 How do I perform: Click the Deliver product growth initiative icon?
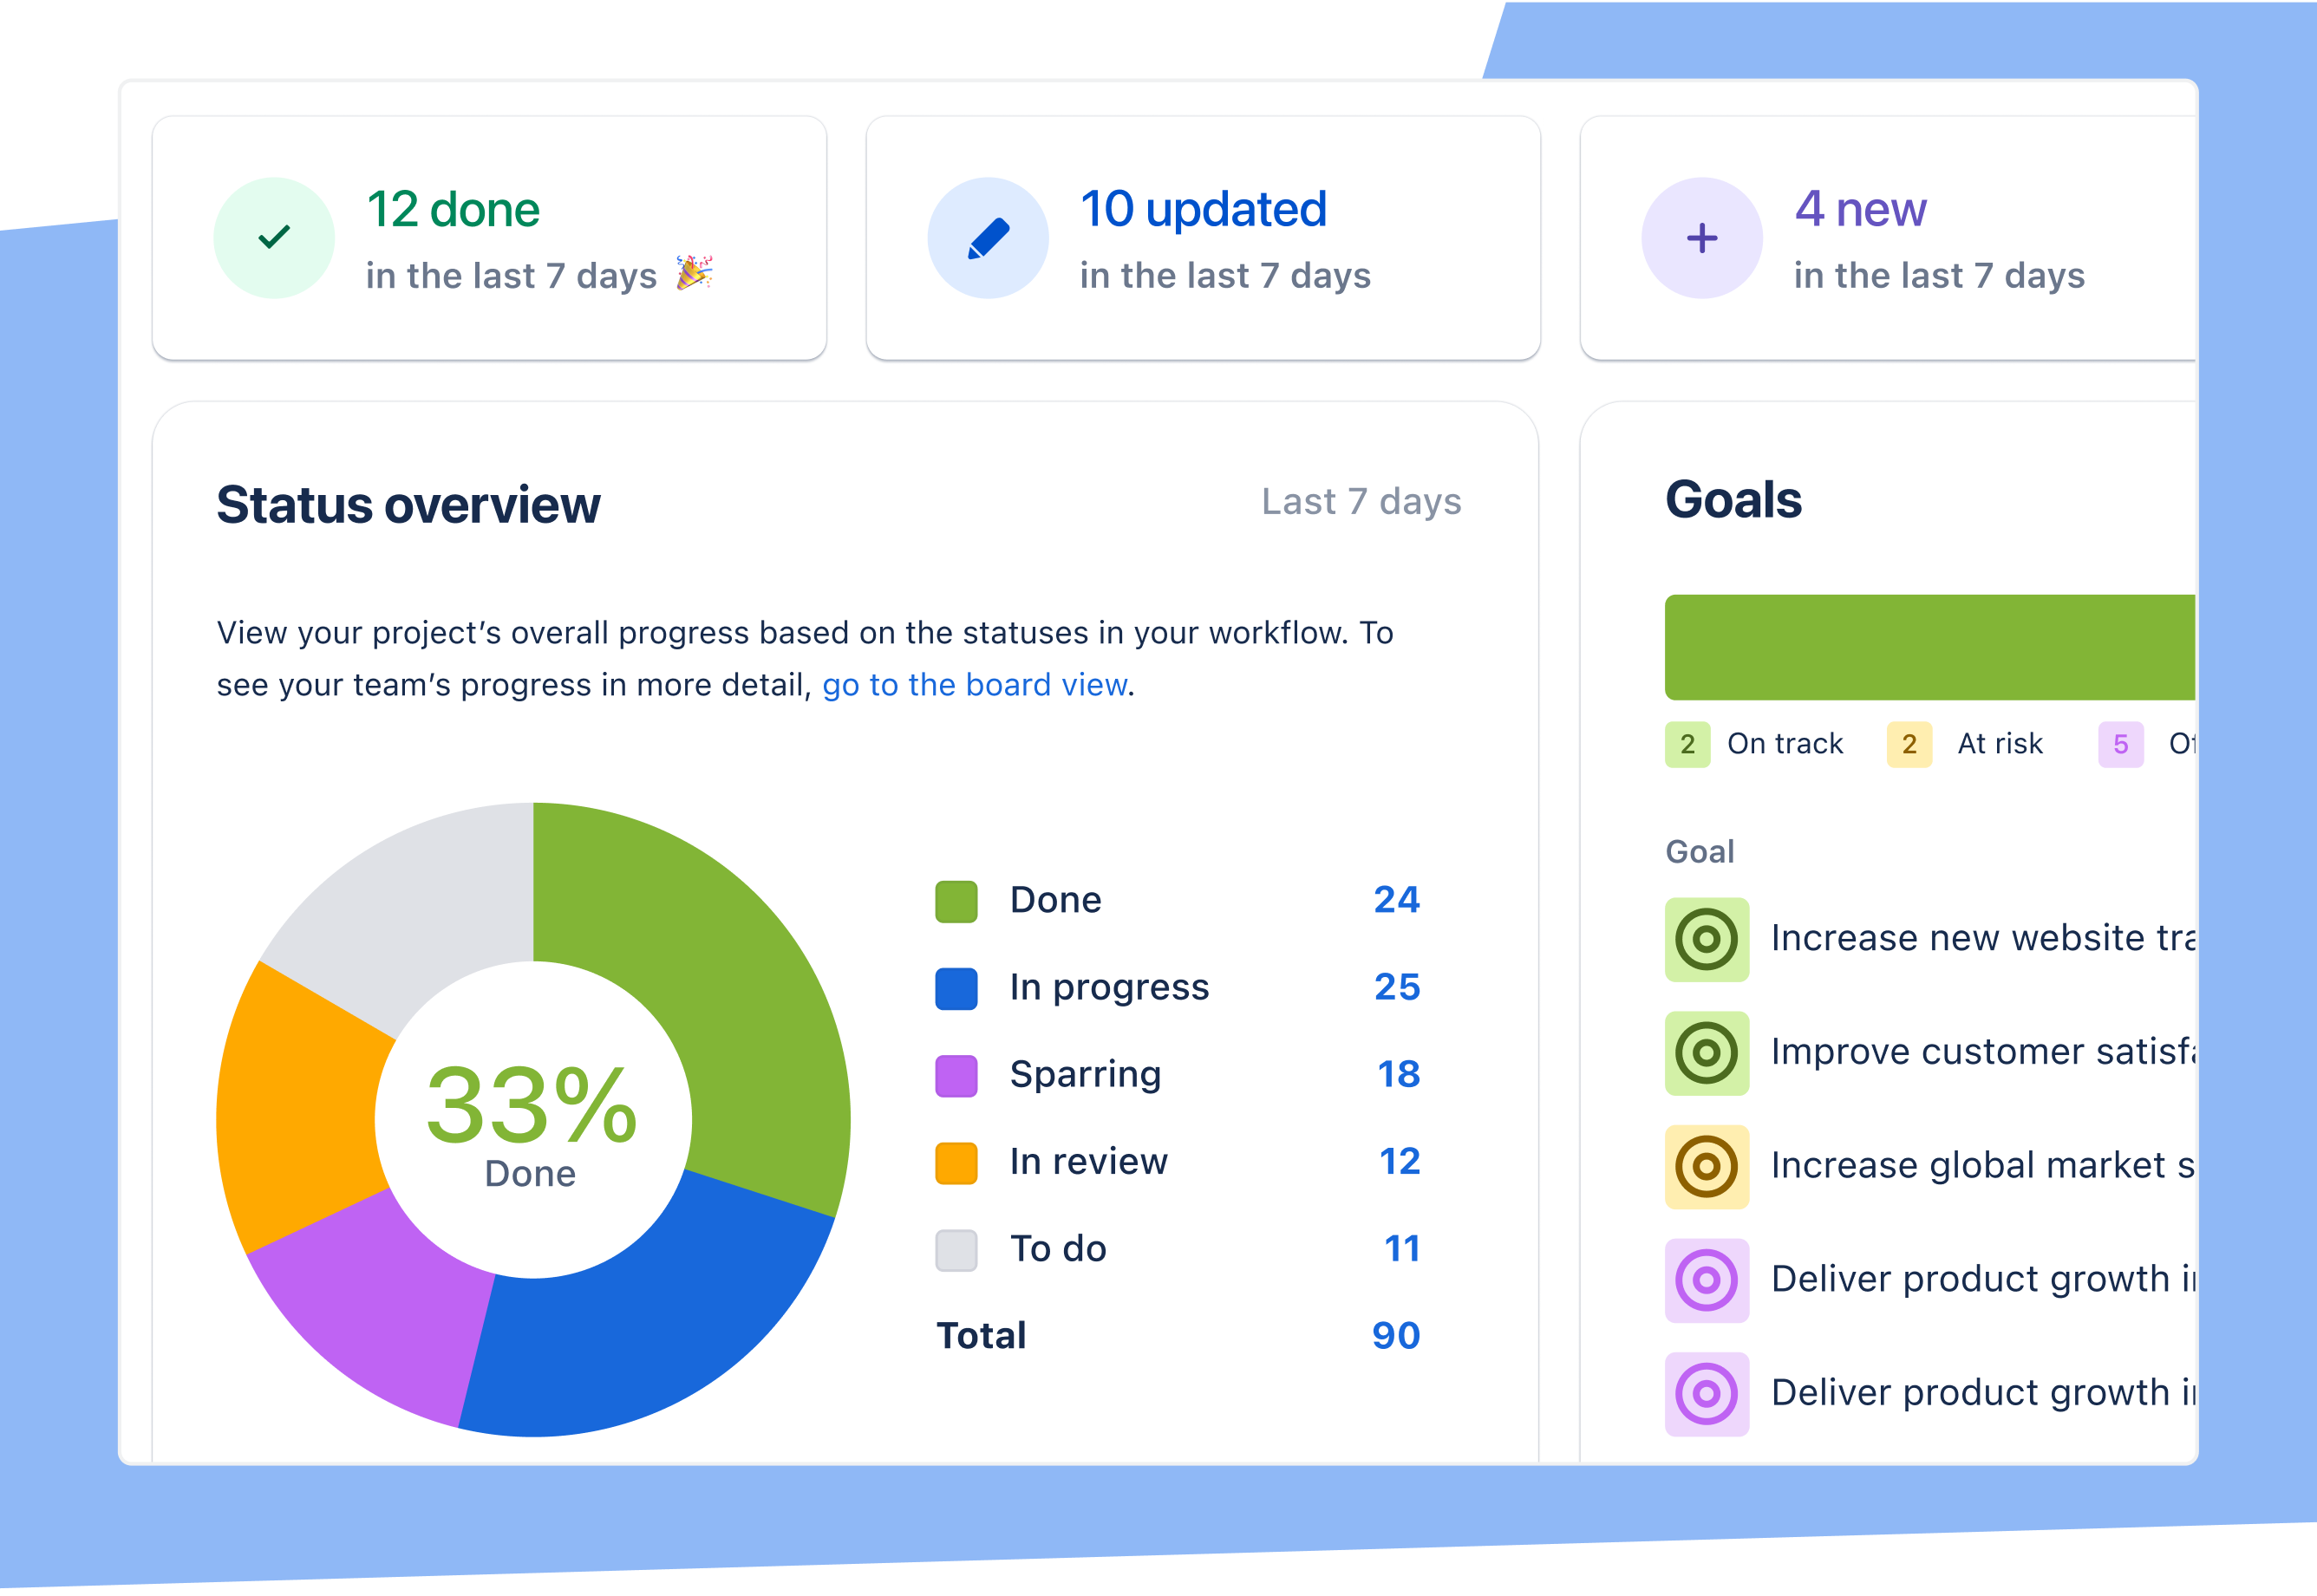click(x=1706, y=1280)
